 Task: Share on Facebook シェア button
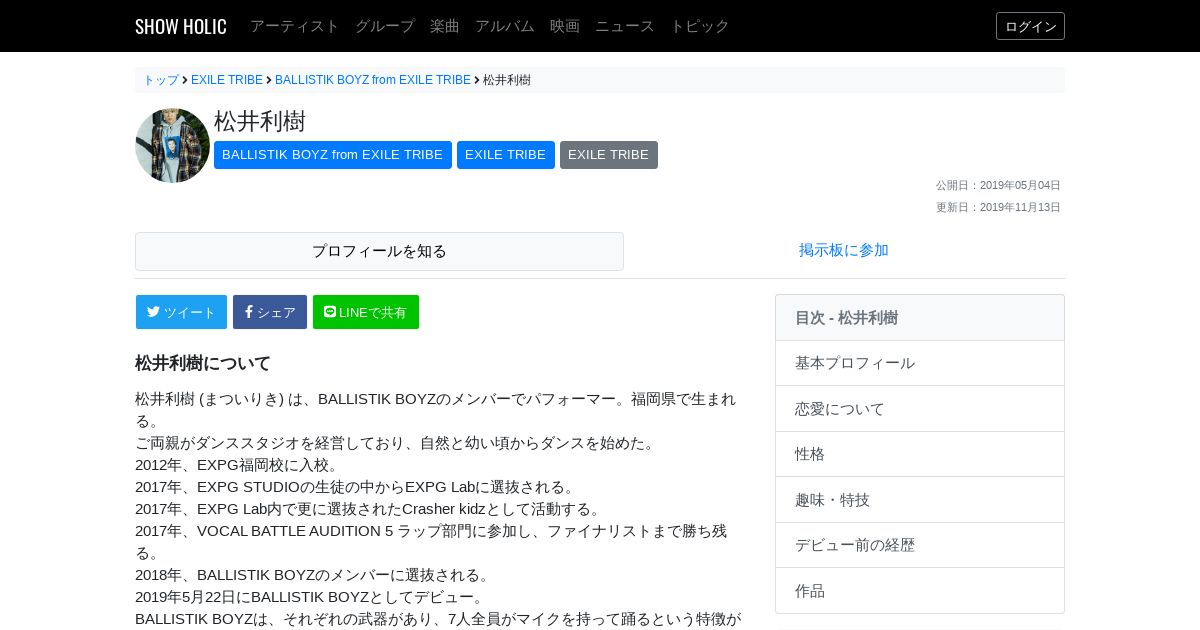[270, 312]
